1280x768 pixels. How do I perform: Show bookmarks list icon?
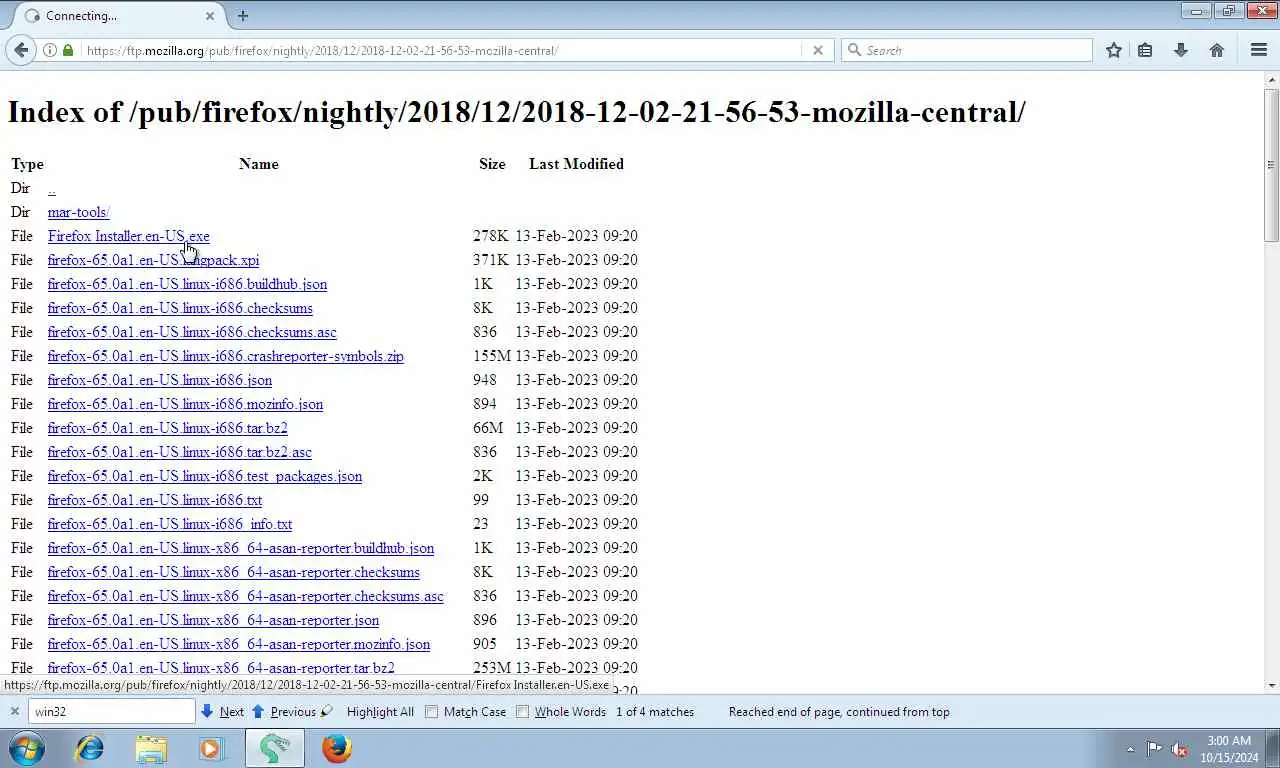pos(1146,50)
